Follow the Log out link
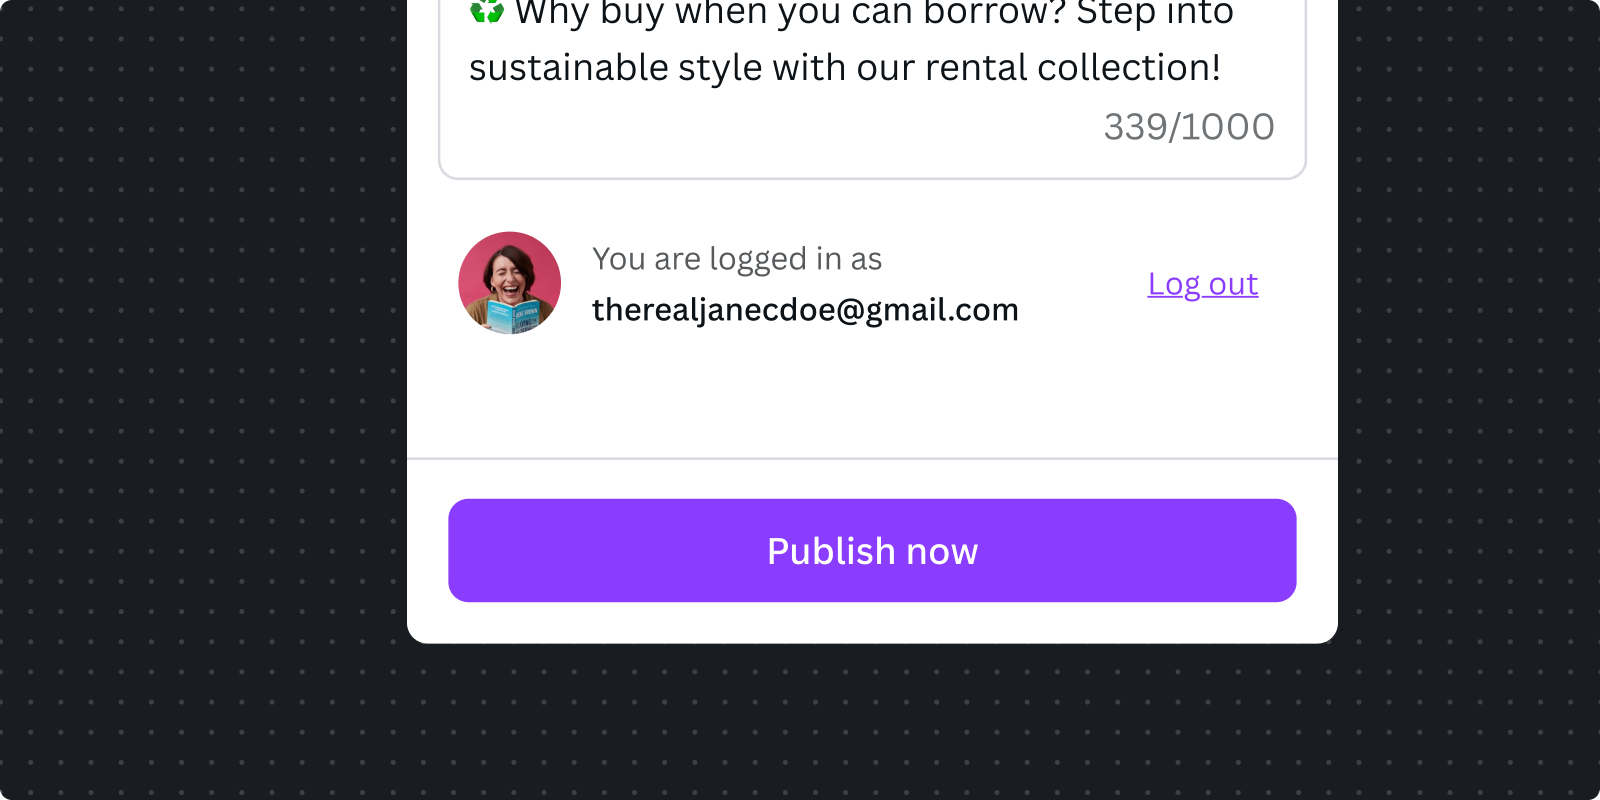The width and height of the screenshot is (1600, 800). (x=1202, y=284)
